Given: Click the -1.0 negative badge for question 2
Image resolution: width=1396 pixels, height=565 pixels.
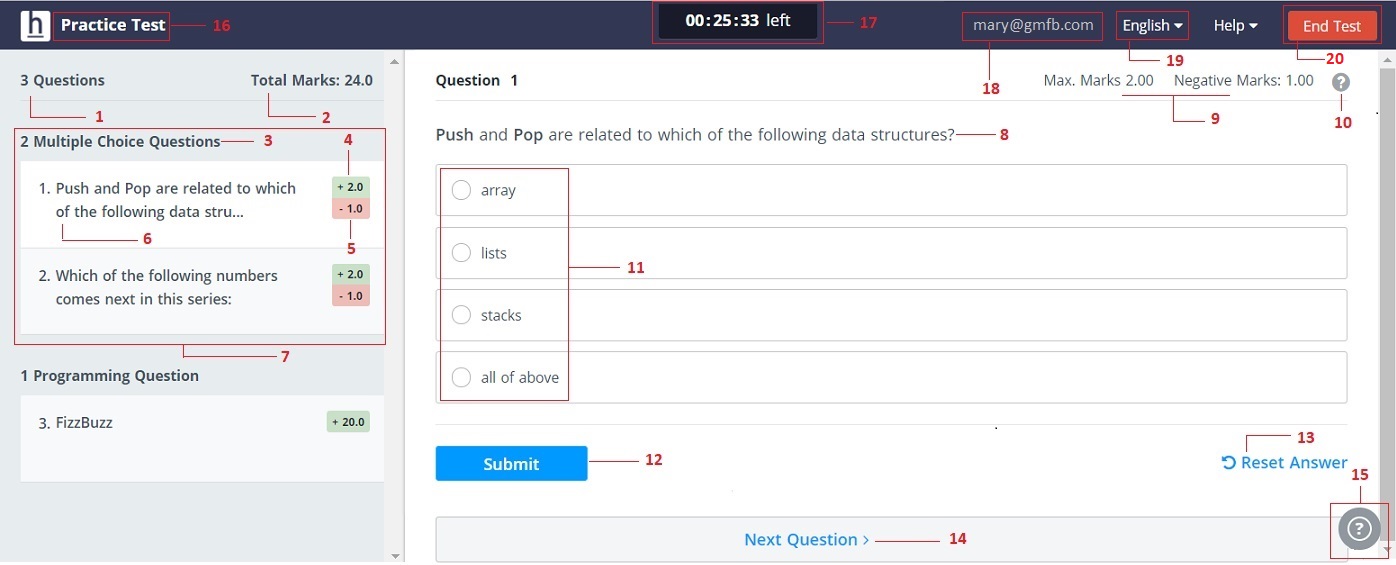Looking at the screenshot, I should 351,295.
